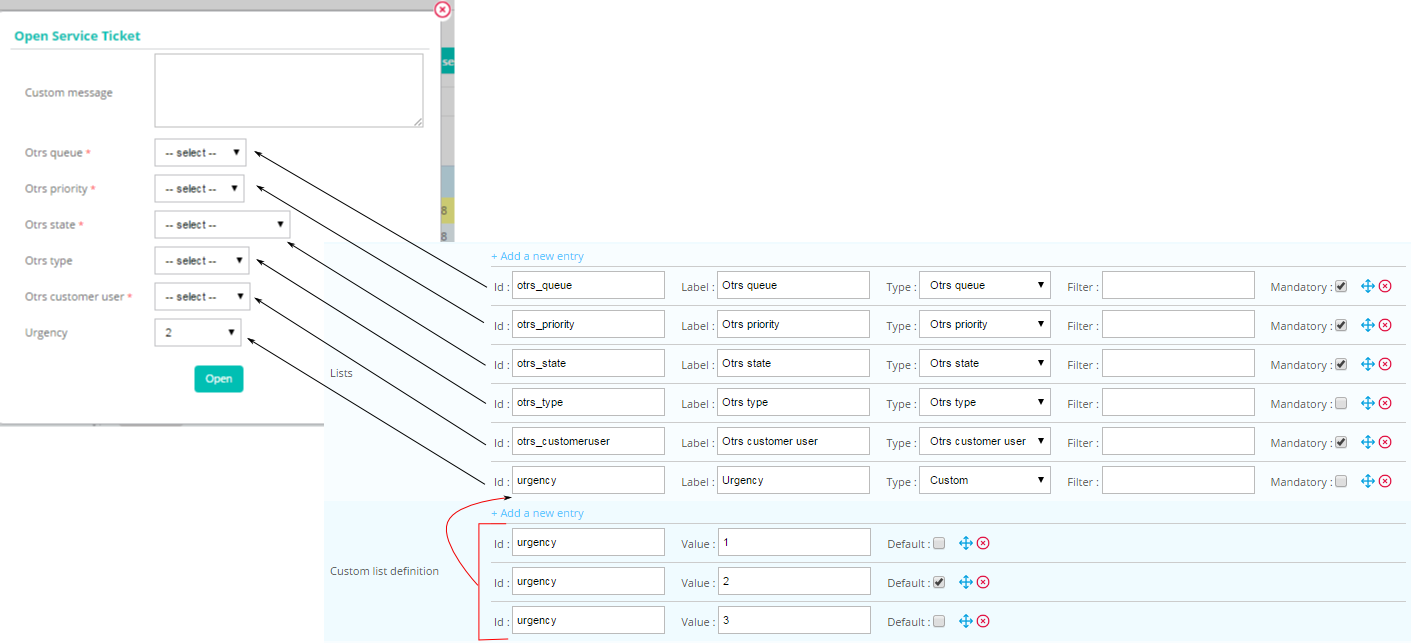Open the Otrs queue select dropdown in ticket form
Viewport: 1411px width, 643px height.
coord(200,153)
